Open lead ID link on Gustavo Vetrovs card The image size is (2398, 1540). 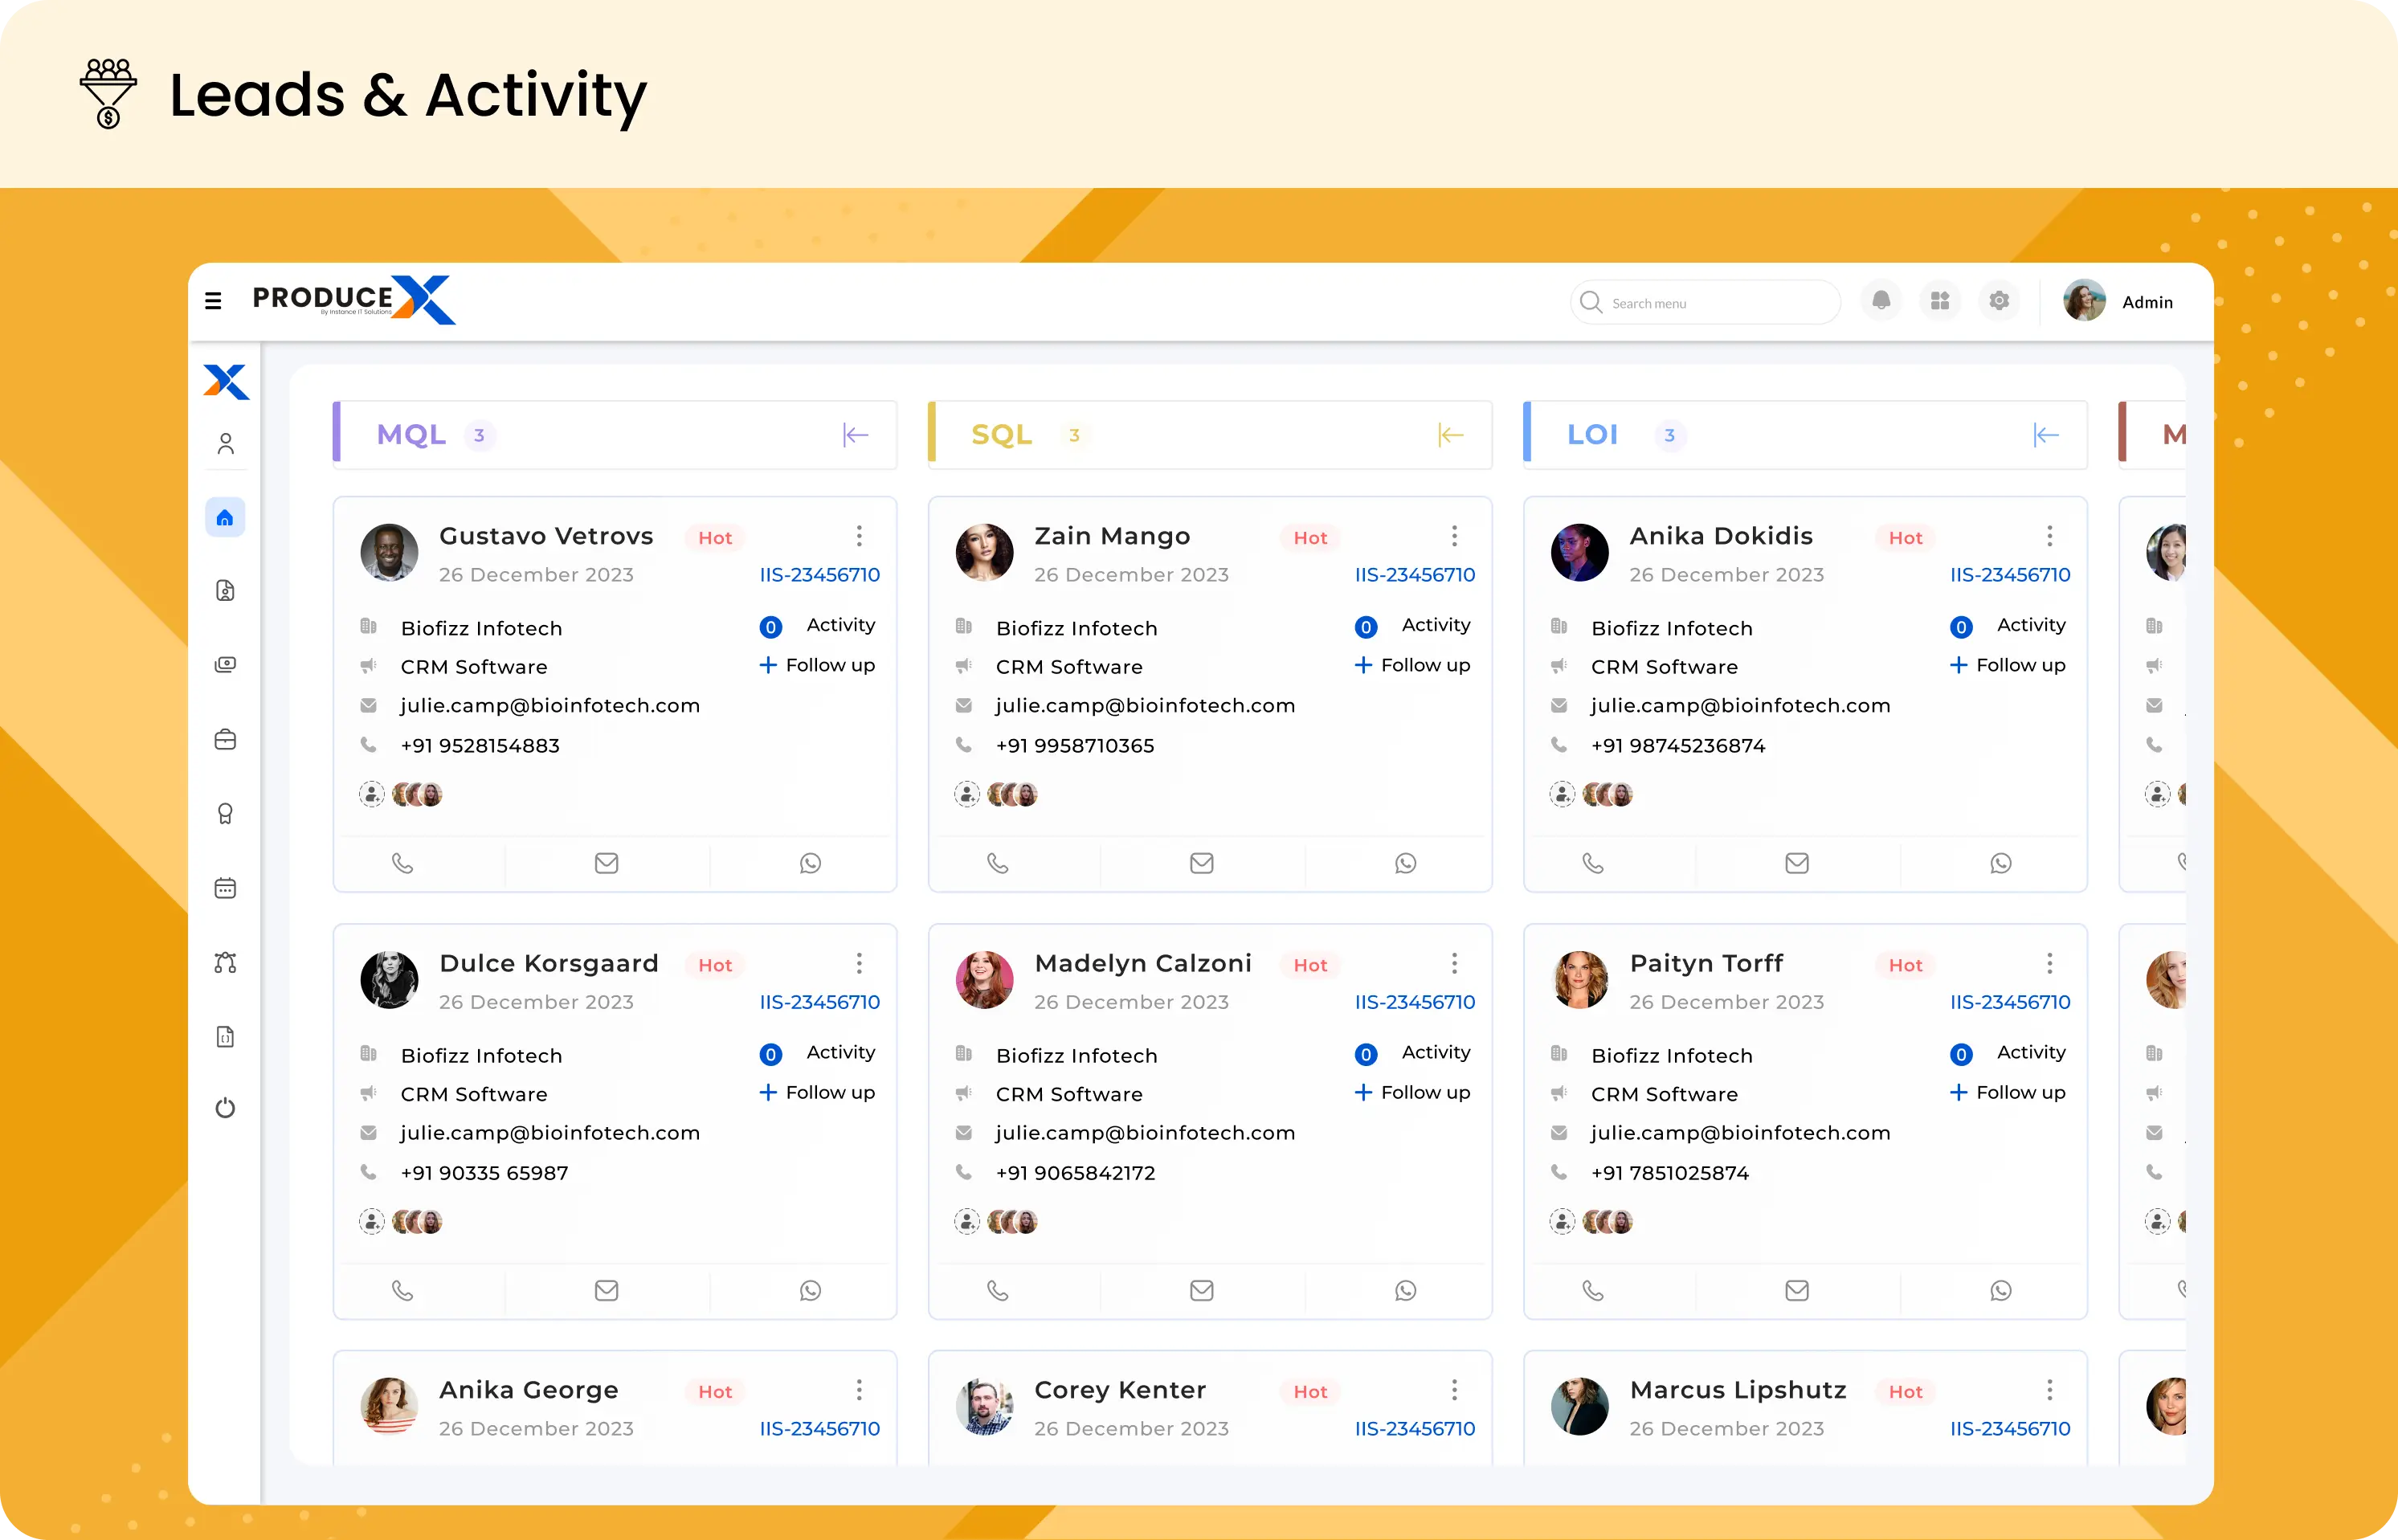pos(819,575)
